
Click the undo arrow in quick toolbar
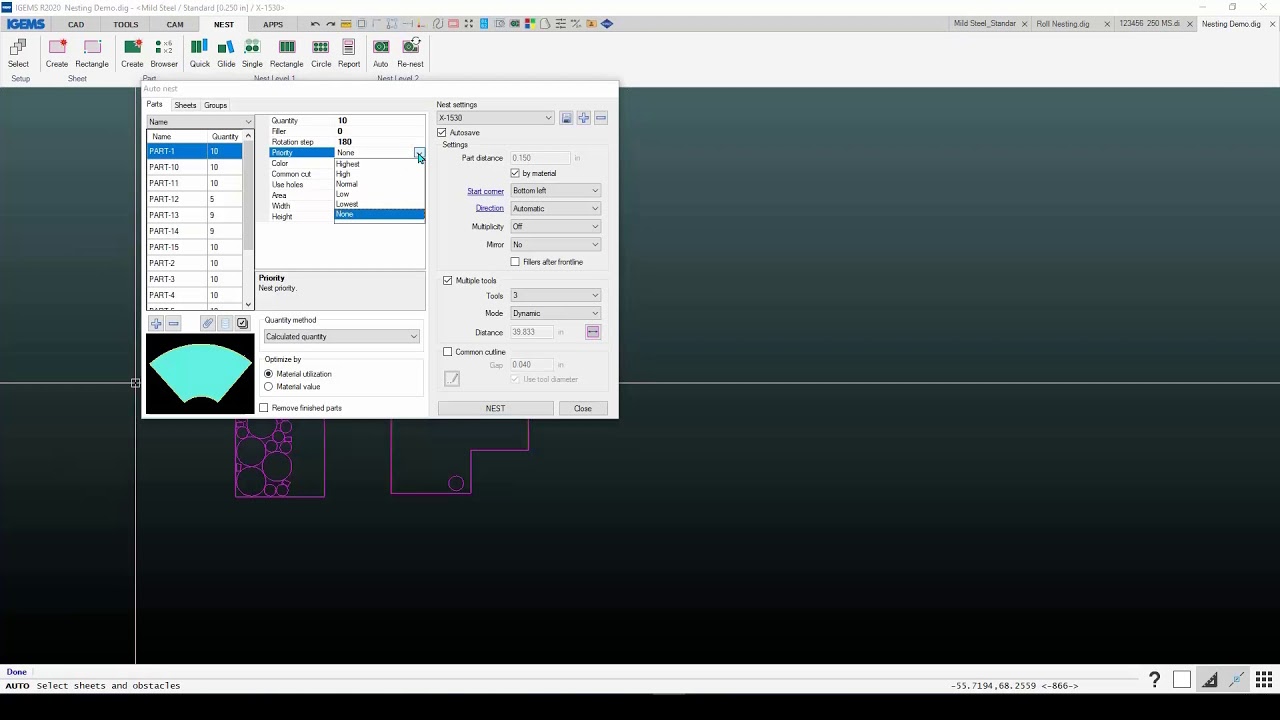click(x=316, y=24)
